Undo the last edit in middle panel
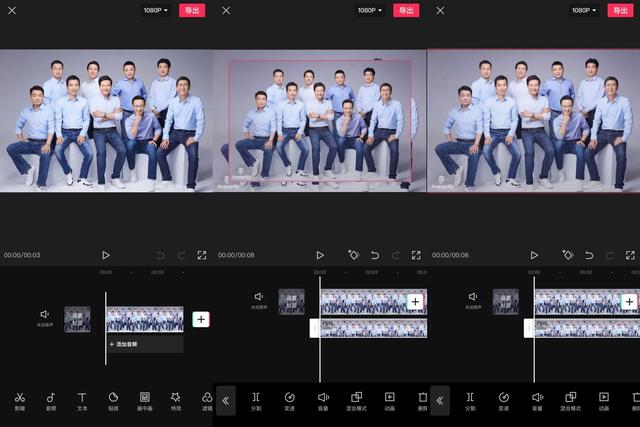 pyautogui.click(x=375, y=256)
